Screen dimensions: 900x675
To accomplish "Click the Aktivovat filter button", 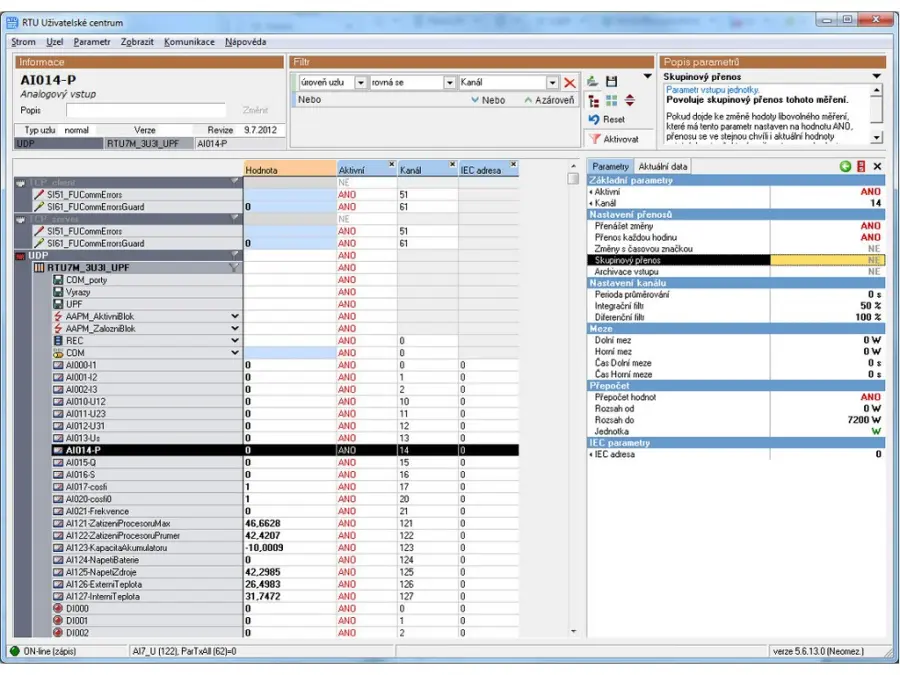I will tap(613, 139).
